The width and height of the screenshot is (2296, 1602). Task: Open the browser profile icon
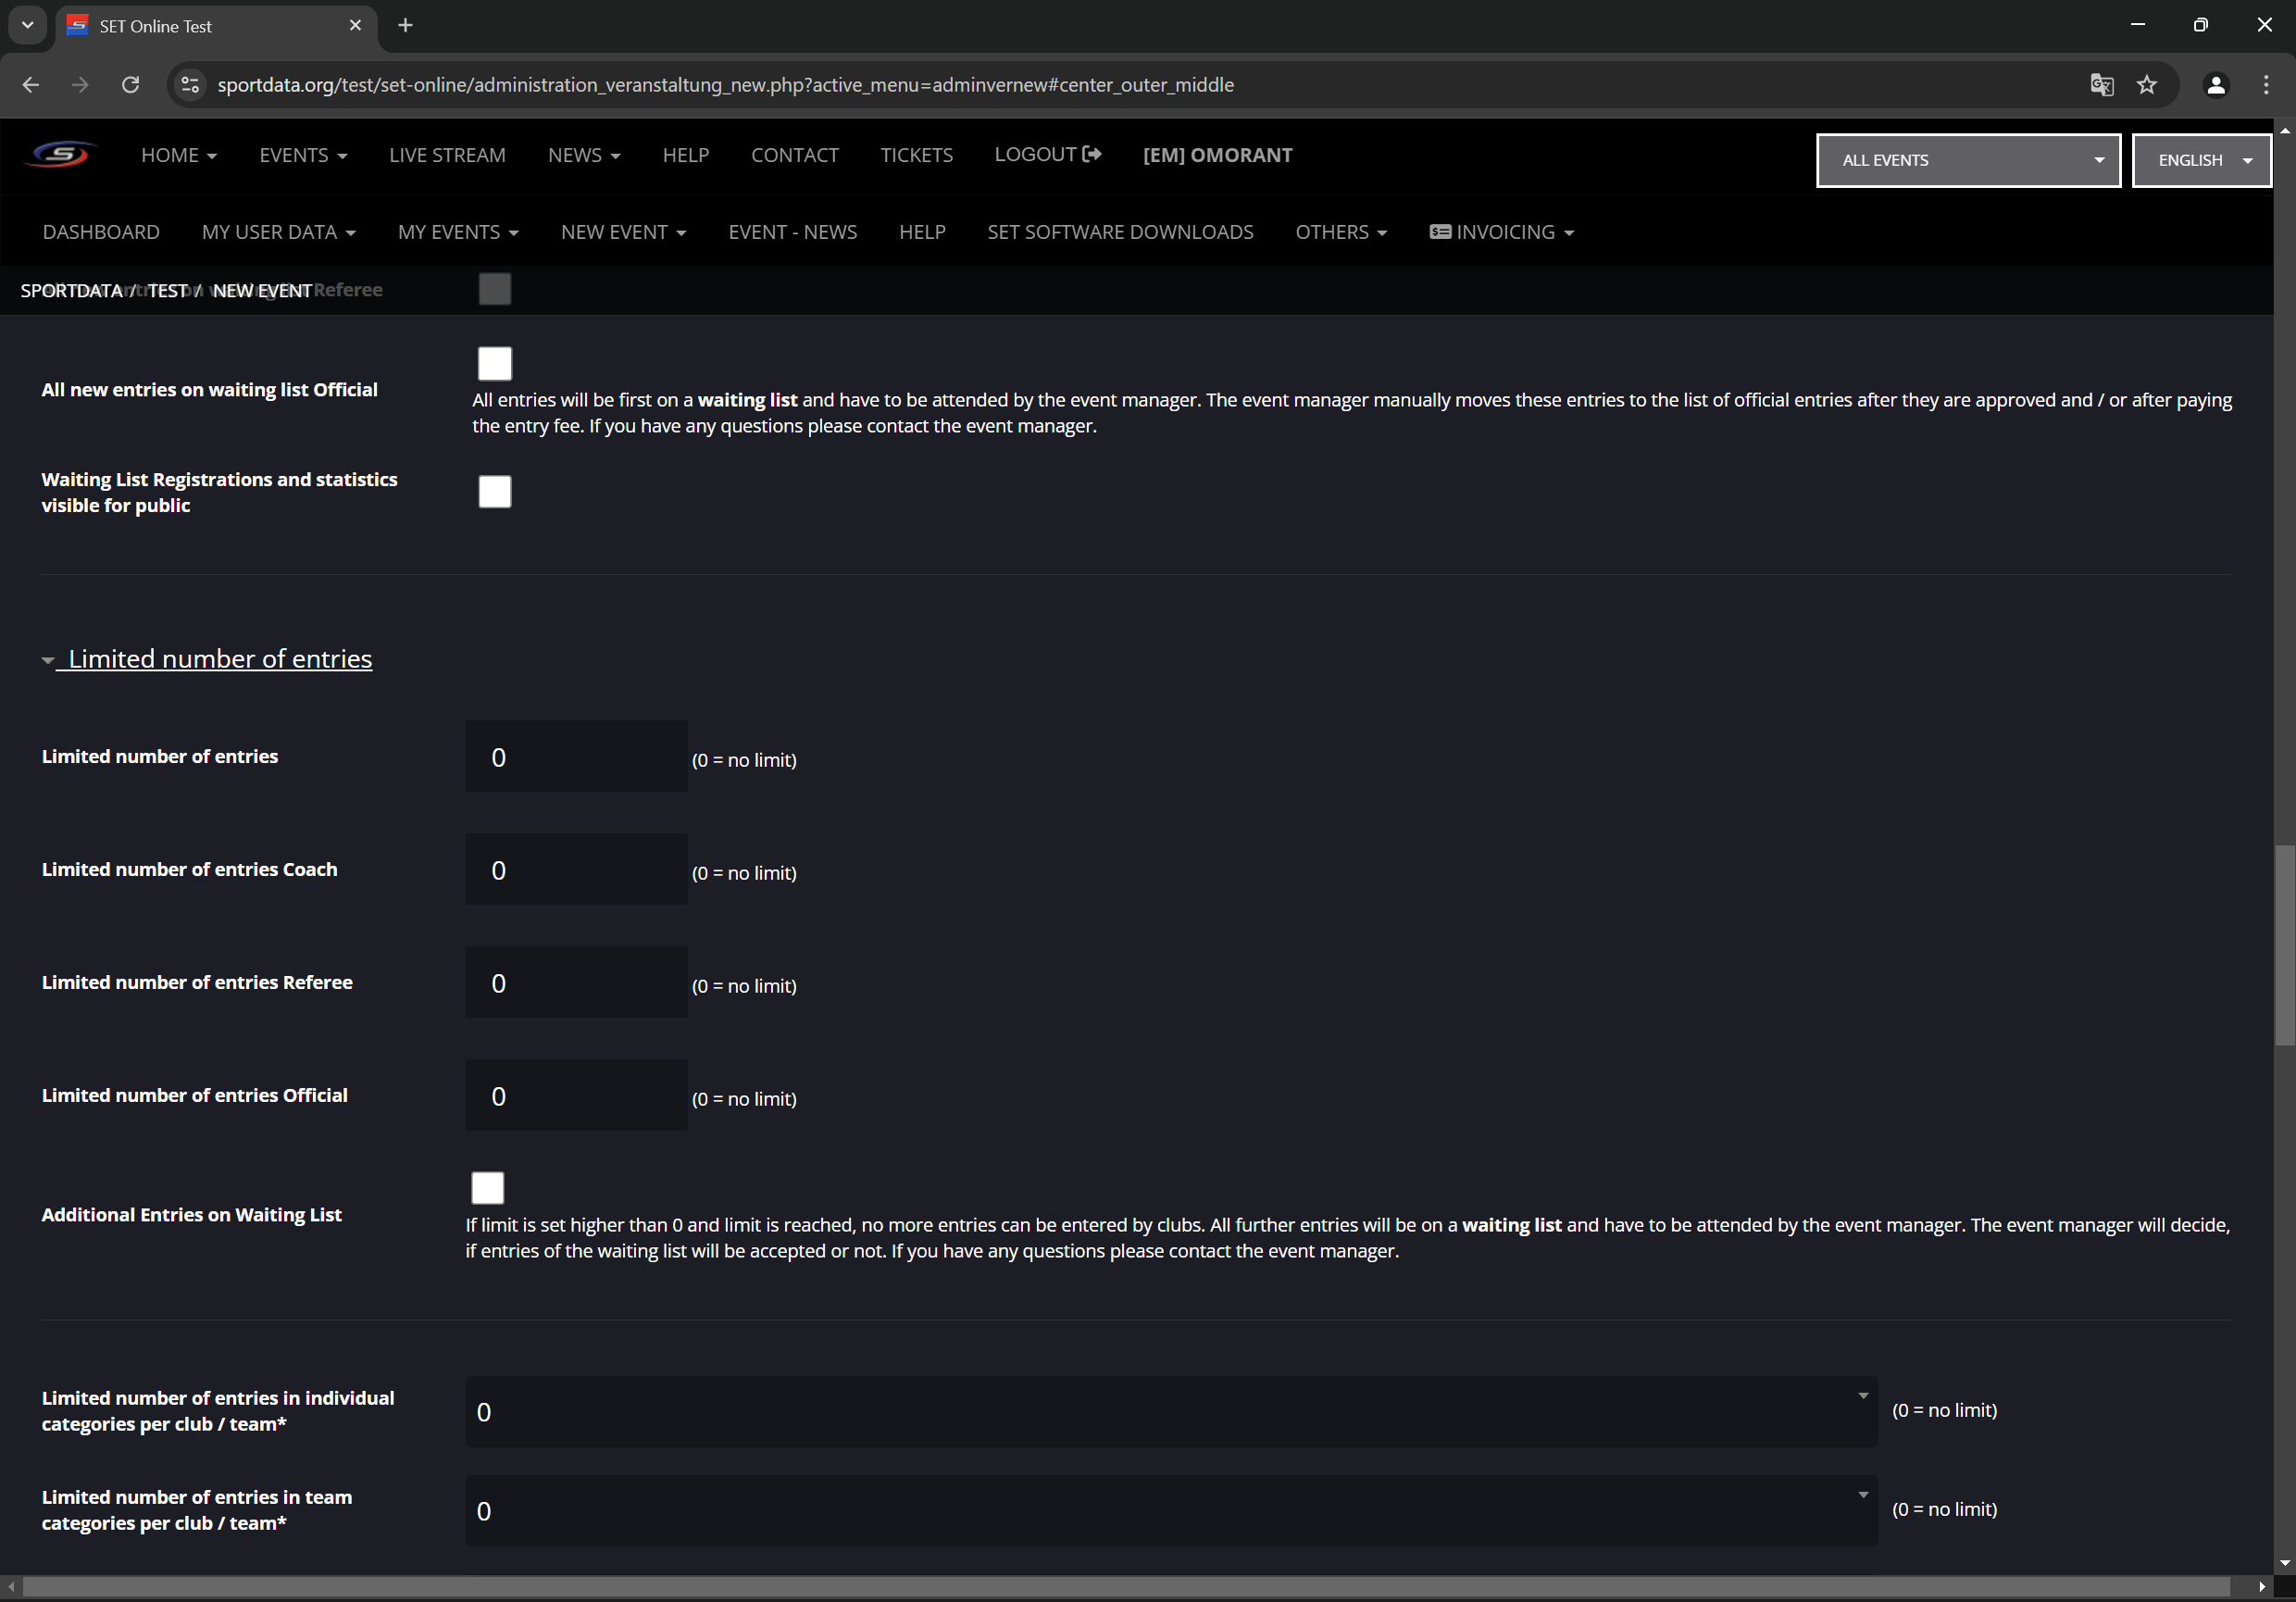click(x=2216, y=85)
